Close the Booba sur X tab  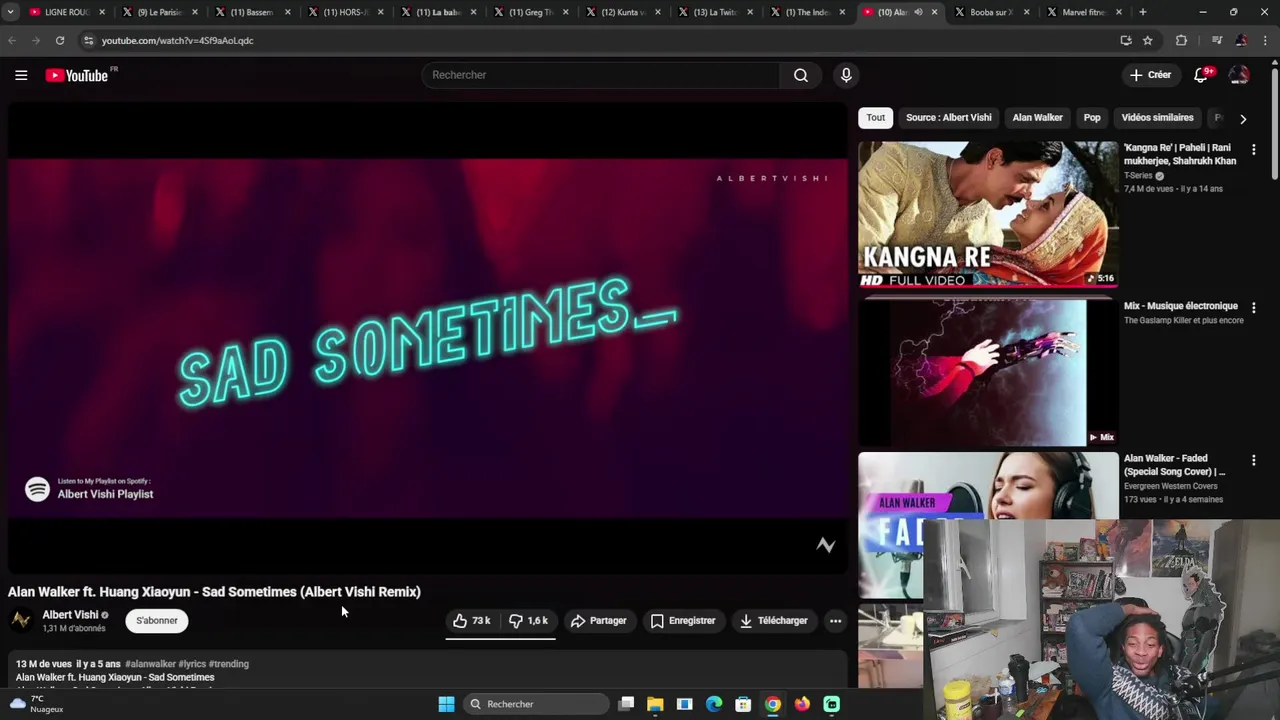pos(1027,12)
